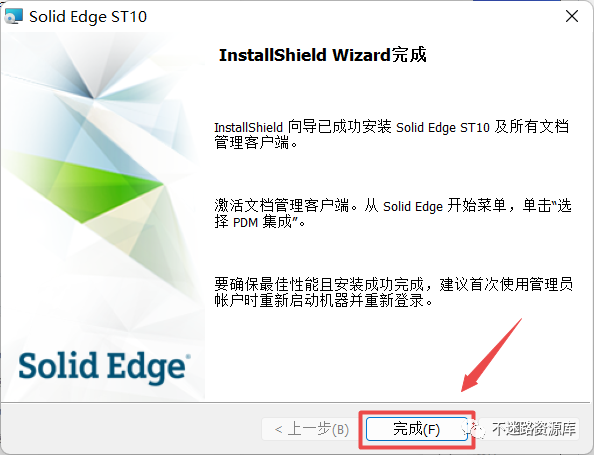Click the WeChat watermark icon near the finish button
The image size is (594, 455).
[473, 429]
